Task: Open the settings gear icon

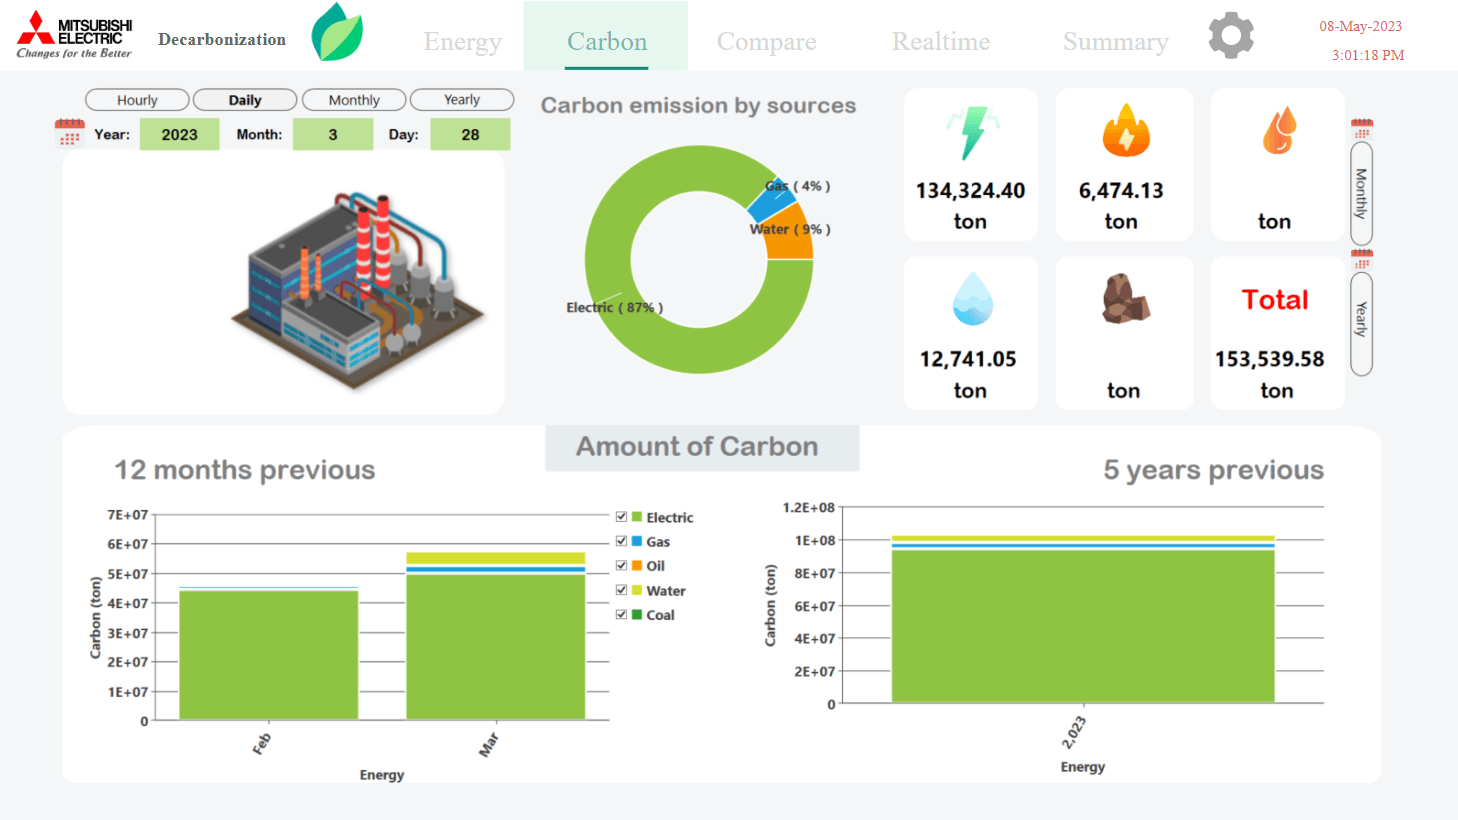Action: tap(1230, 35)
